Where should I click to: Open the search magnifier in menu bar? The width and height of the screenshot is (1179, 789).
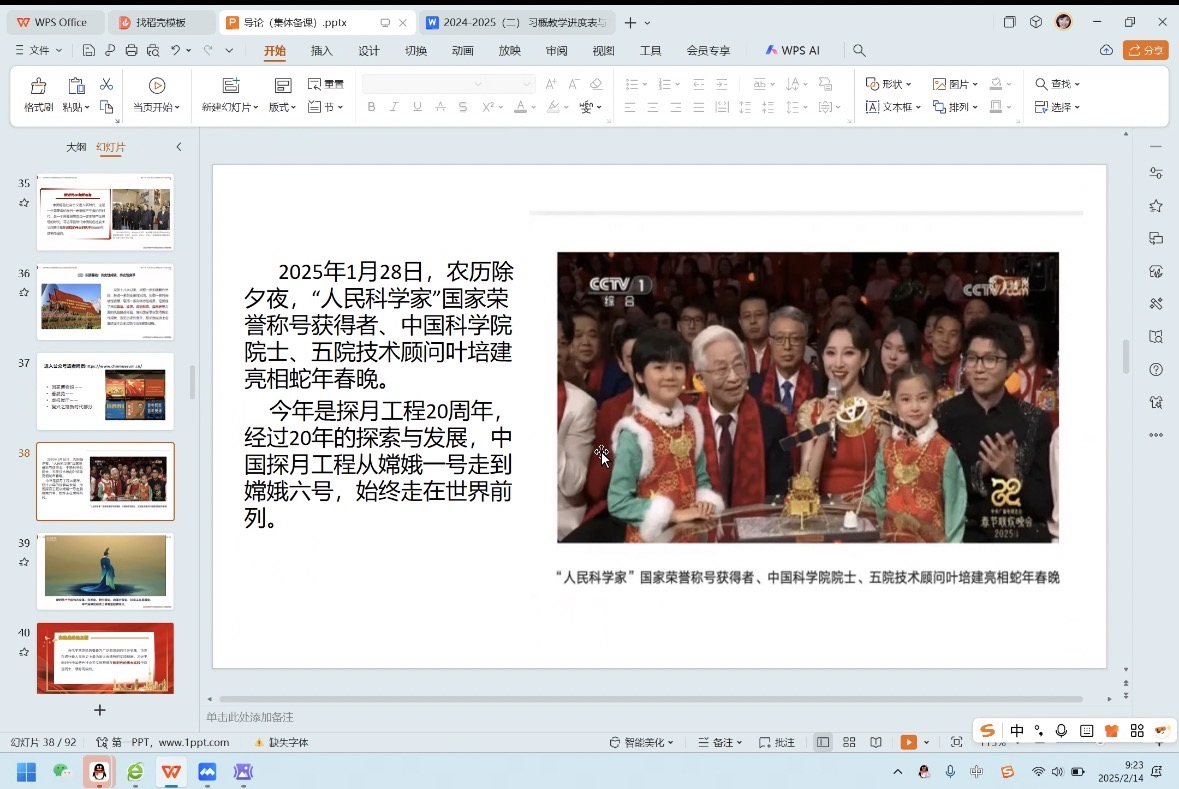tap(859, 50)
